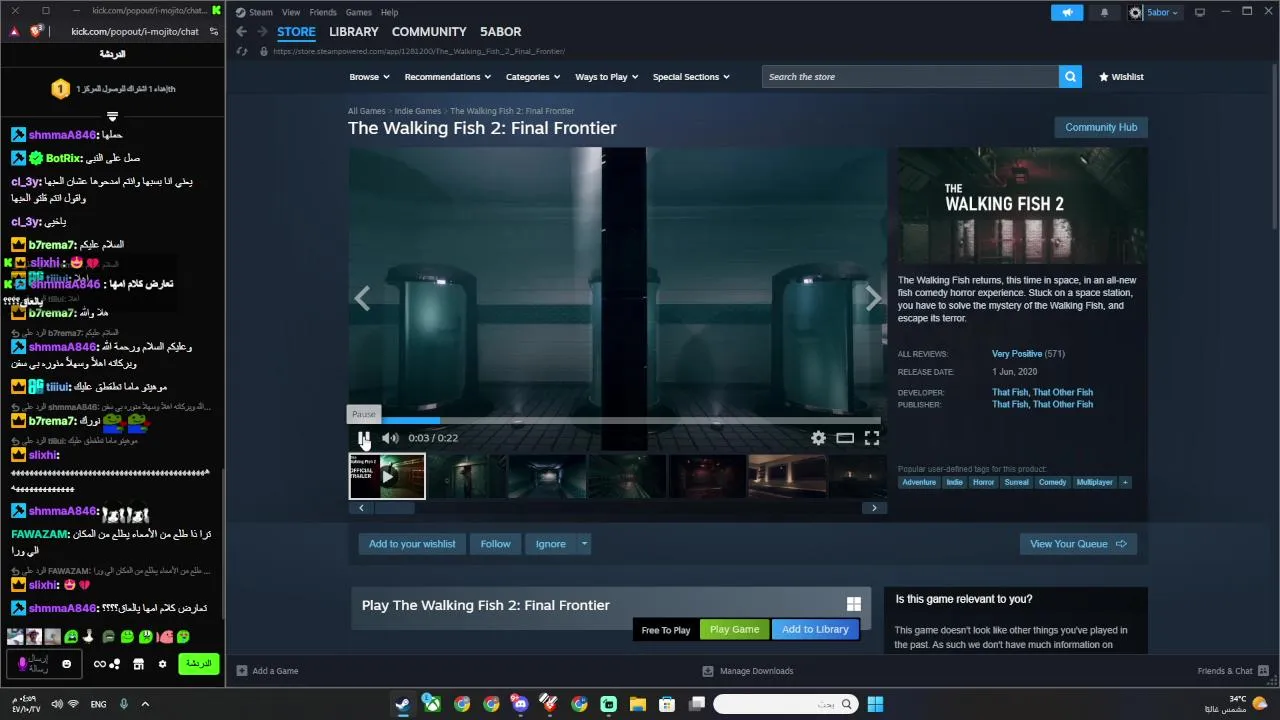Enter fullscreen mode for the trailer
Screen dimensions: 1280x720
click(x=872, y=438)
